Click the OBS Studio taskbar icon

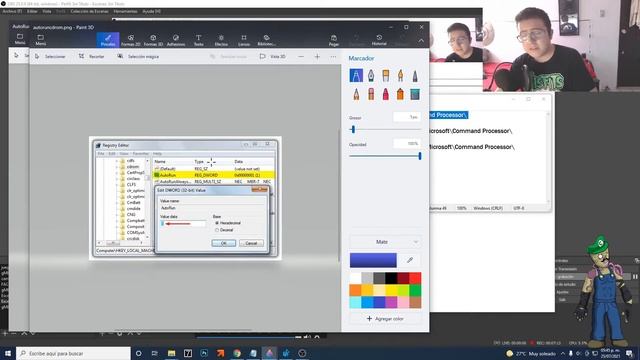302,353
